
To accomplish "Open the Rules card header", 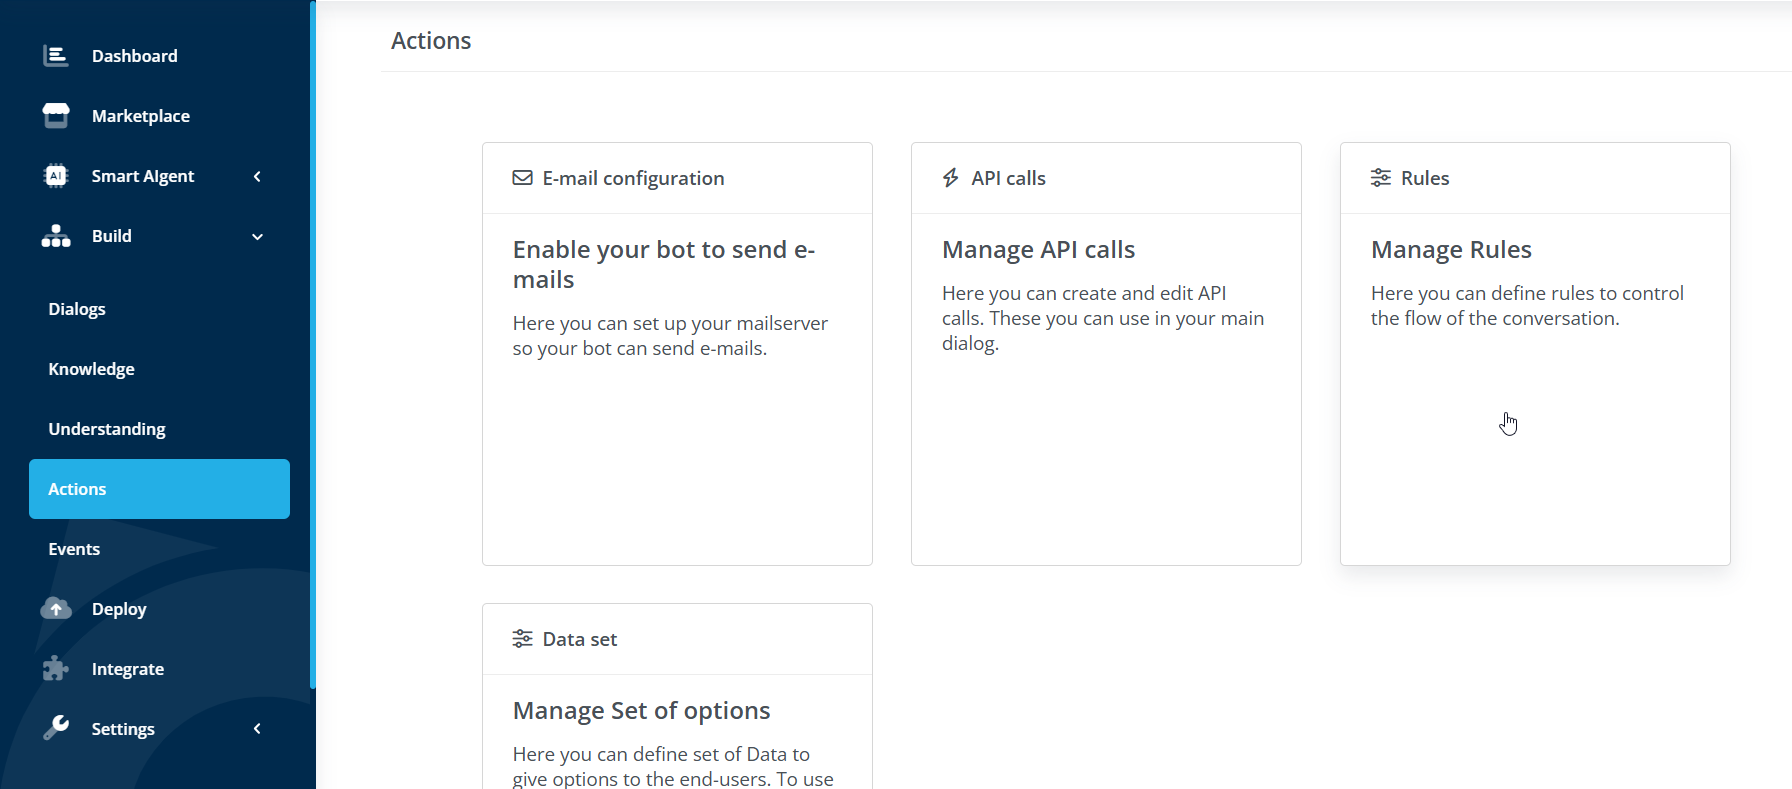I will coord(1535,178).
